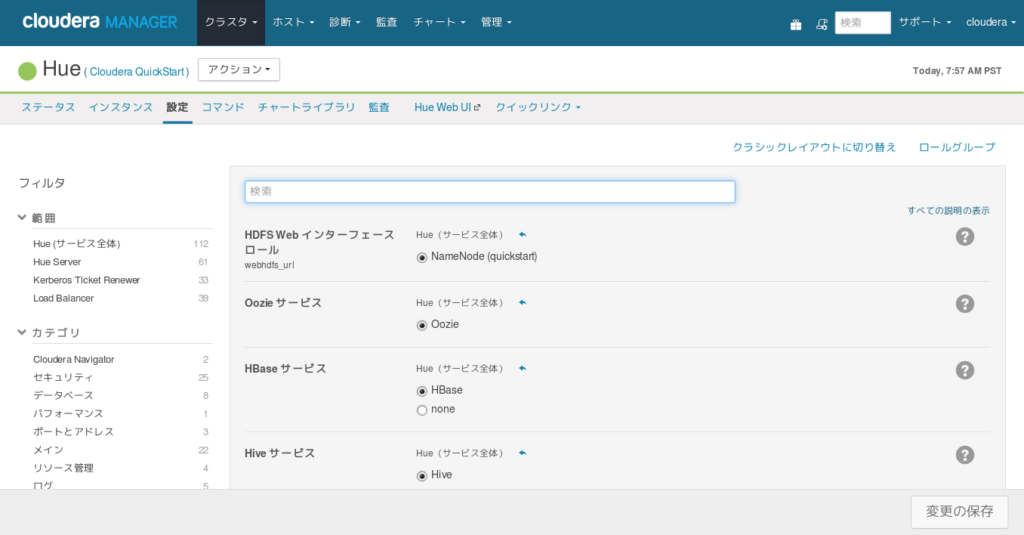Open クラスタ dropdown menu

click(231, 22)
